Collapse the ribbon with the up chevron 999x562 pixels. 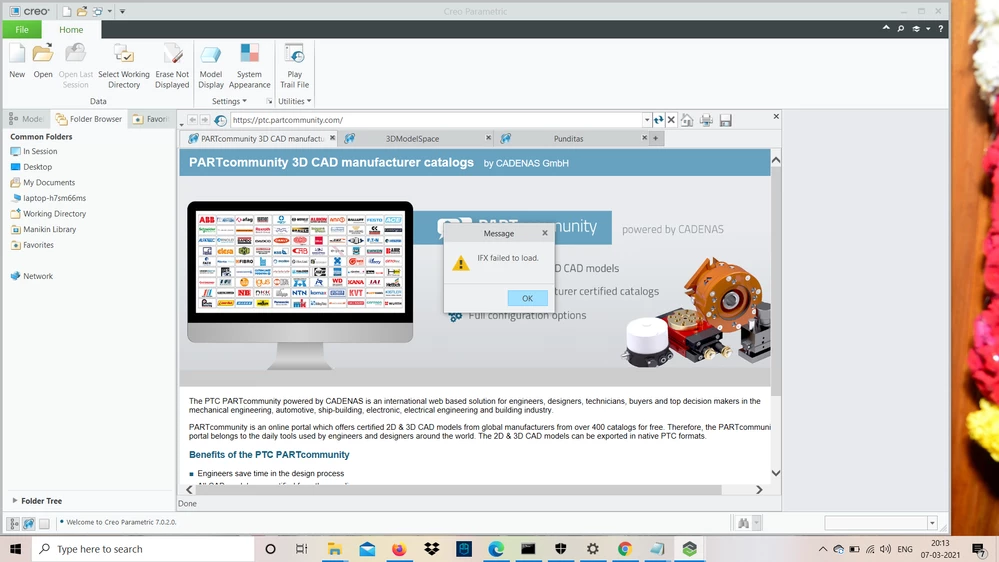pyautogui.click(x=886, y=28)
